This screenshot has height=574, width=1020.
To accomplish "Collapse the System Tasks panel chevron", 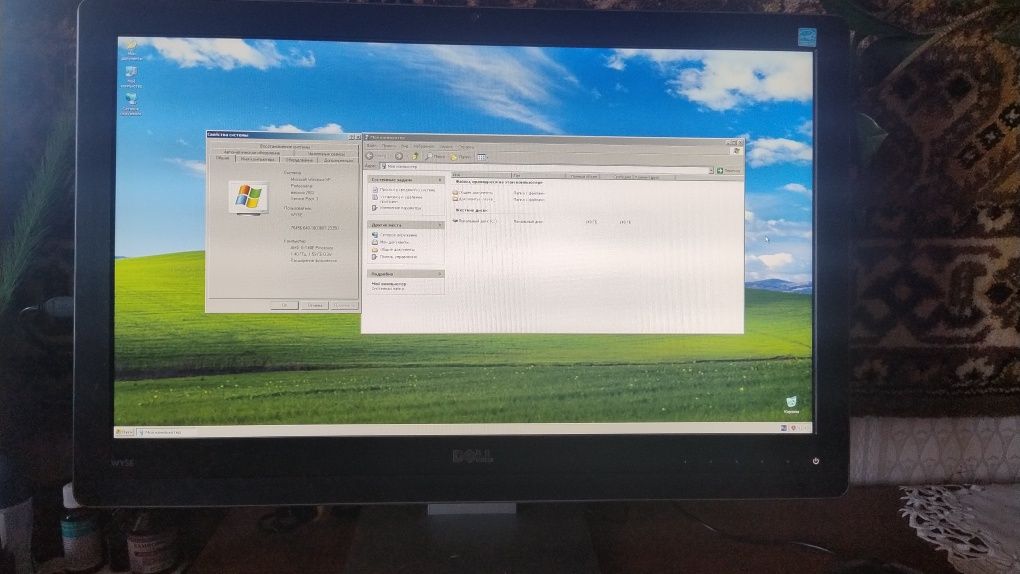I will tap(440, 180).
